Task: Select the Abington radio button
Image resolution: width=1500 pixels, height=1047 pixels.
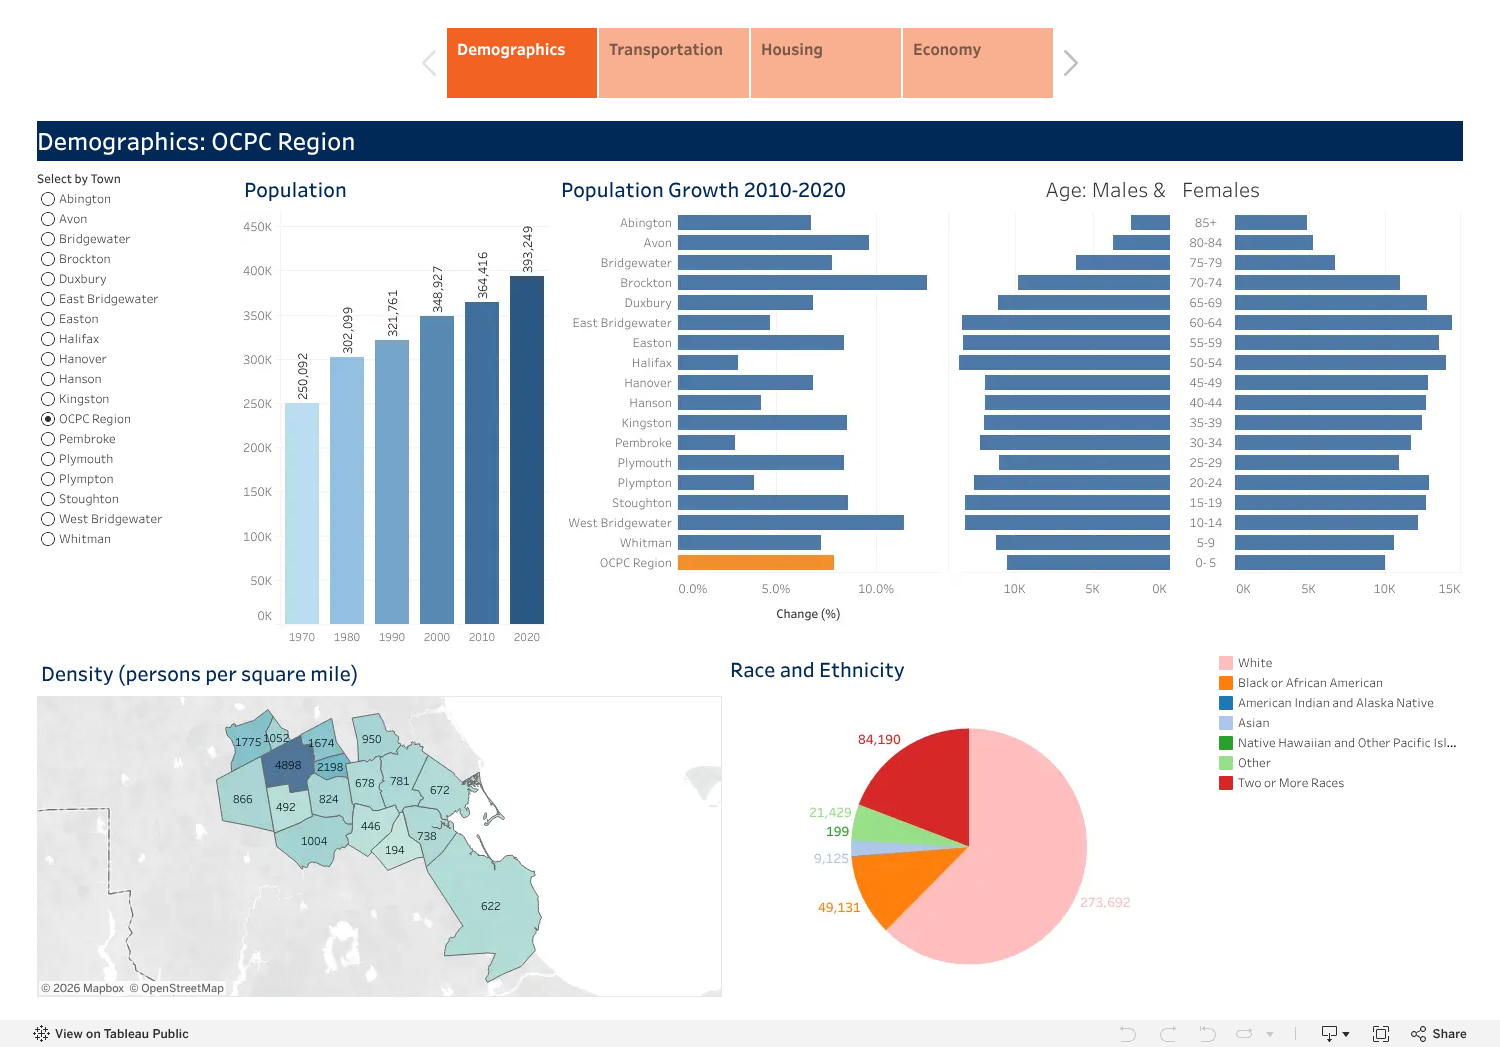Action: (x=48, y=199)
